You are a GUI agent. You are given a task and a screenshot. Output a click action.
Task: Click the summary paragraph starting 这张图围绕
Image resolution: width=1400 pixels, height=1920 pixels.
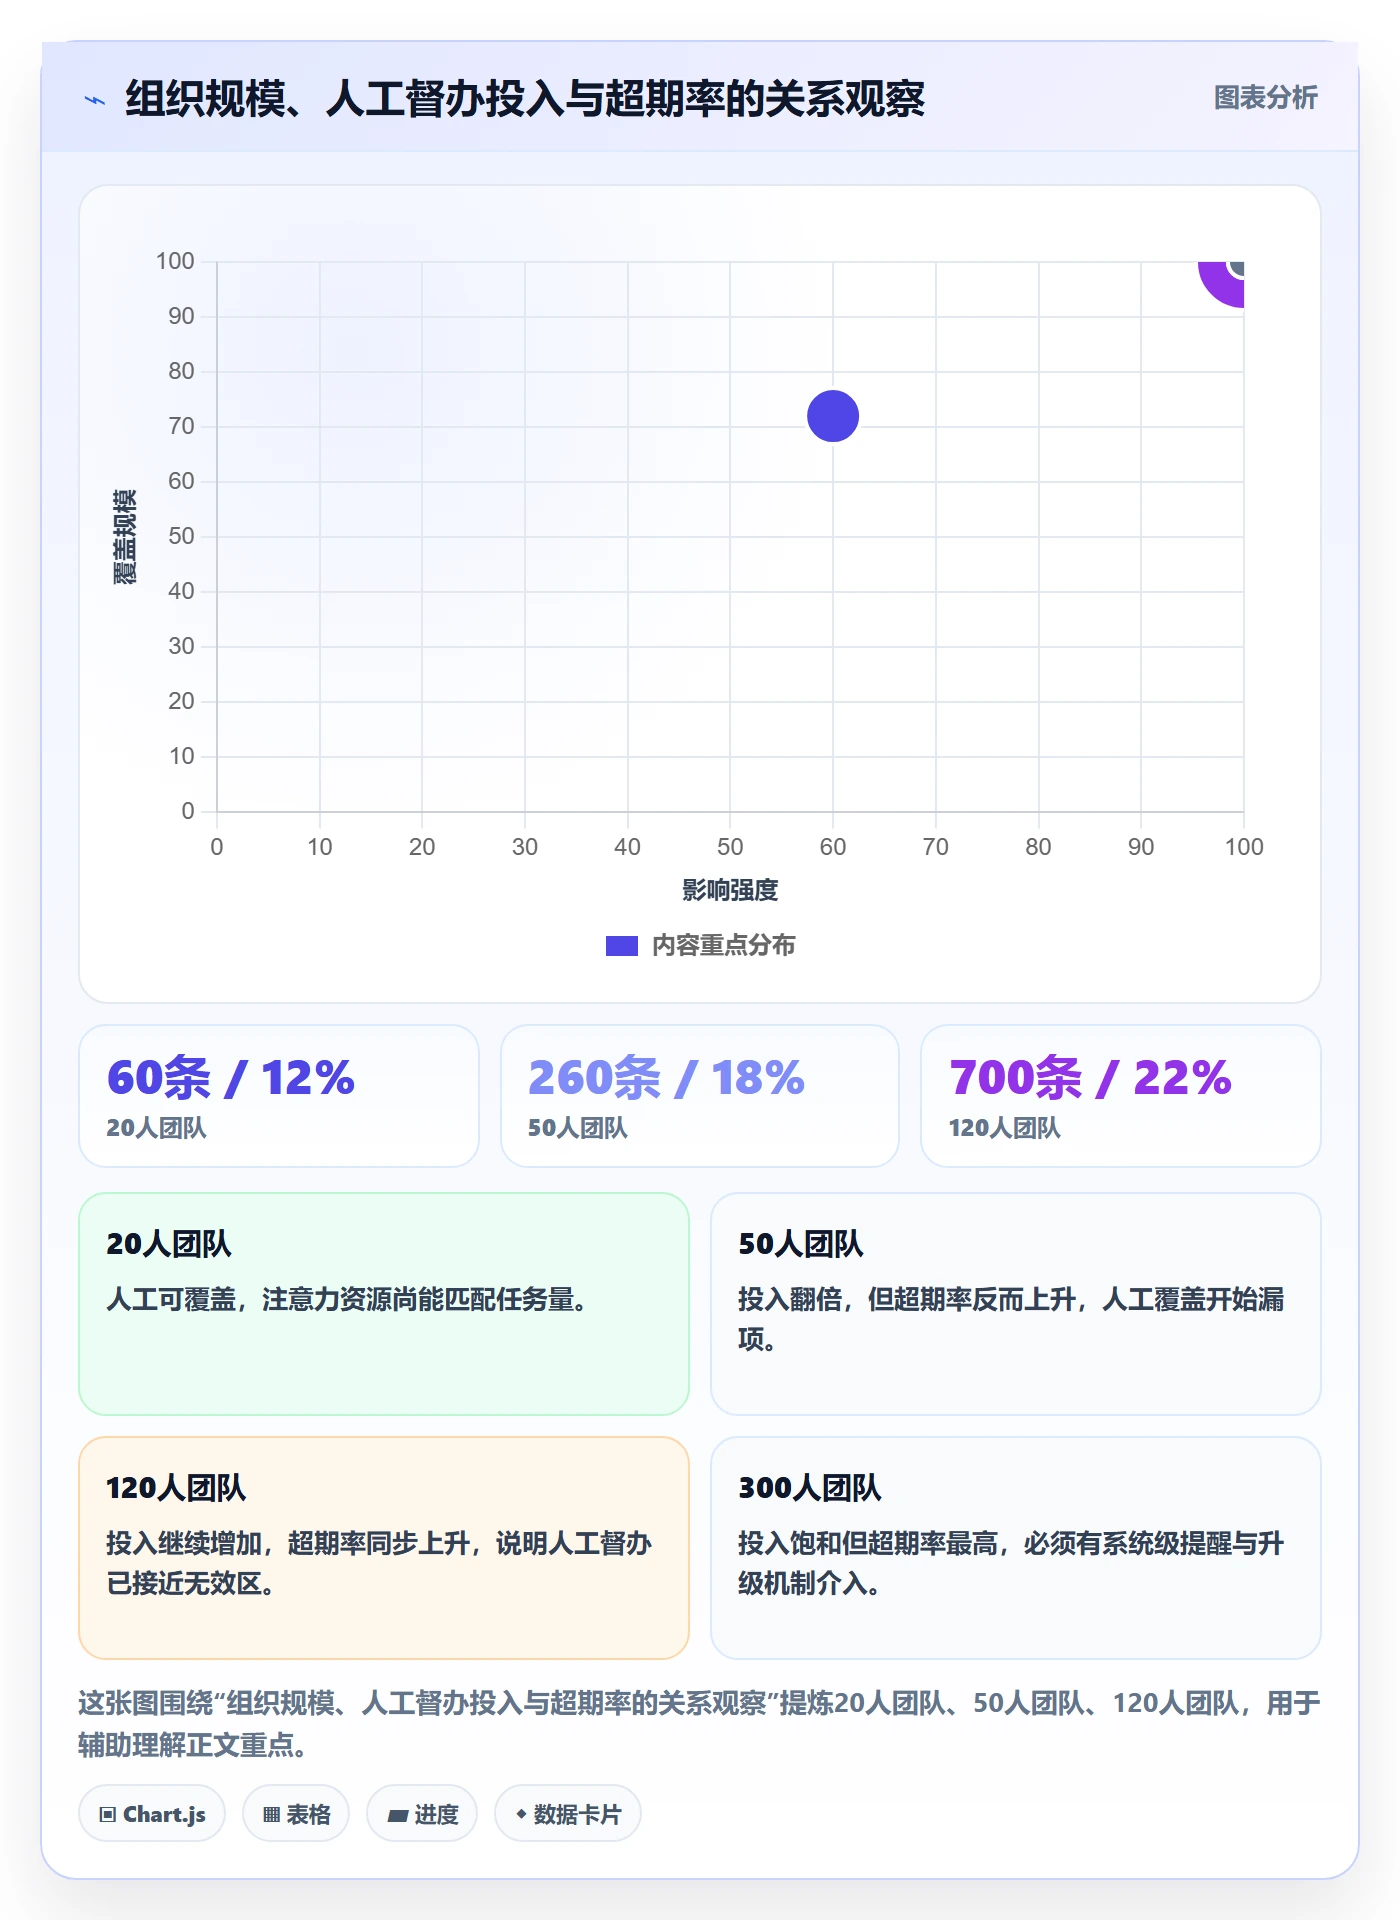[700, 1723]
